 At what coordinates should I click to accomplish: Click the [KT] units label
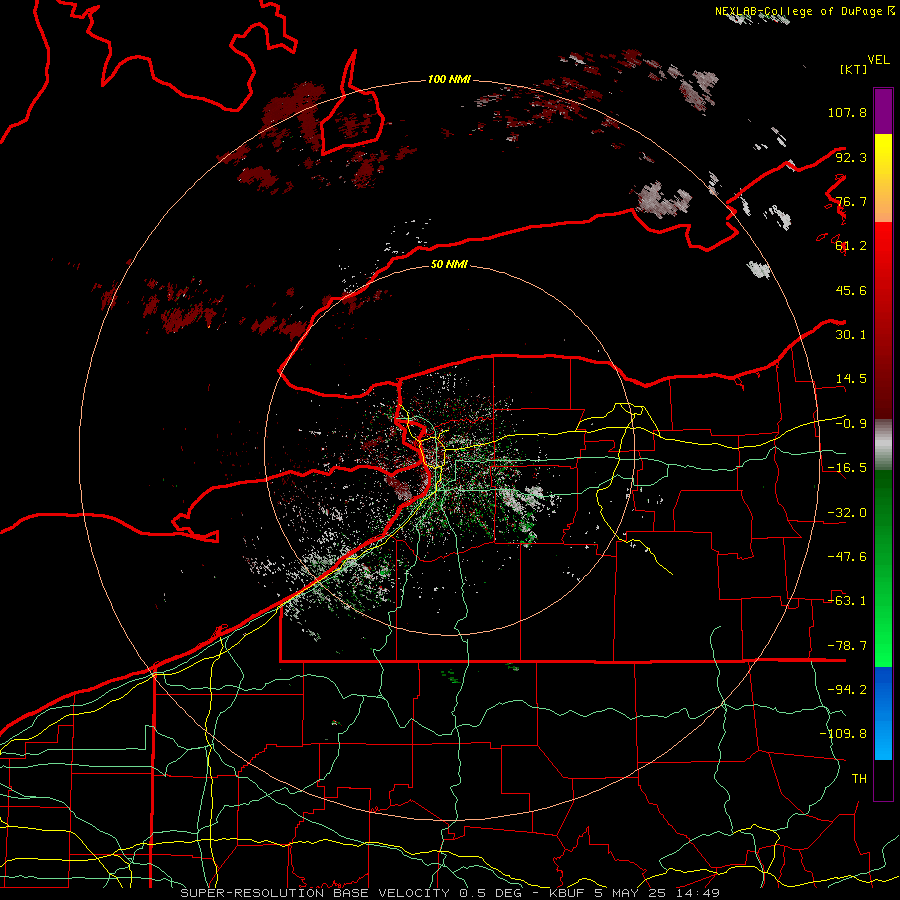pos(854,69)
